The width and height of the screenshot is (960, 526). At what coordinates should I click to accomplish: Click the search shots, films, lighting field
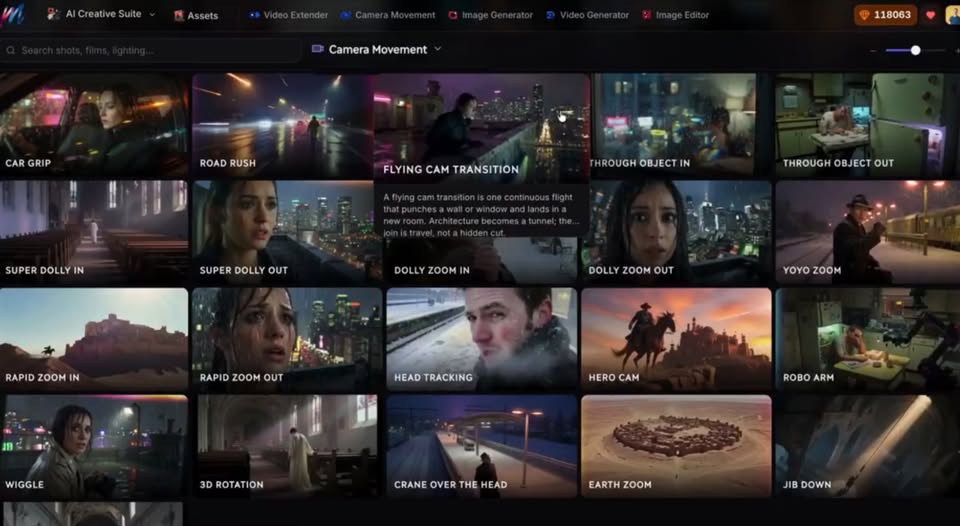point(151,50)
